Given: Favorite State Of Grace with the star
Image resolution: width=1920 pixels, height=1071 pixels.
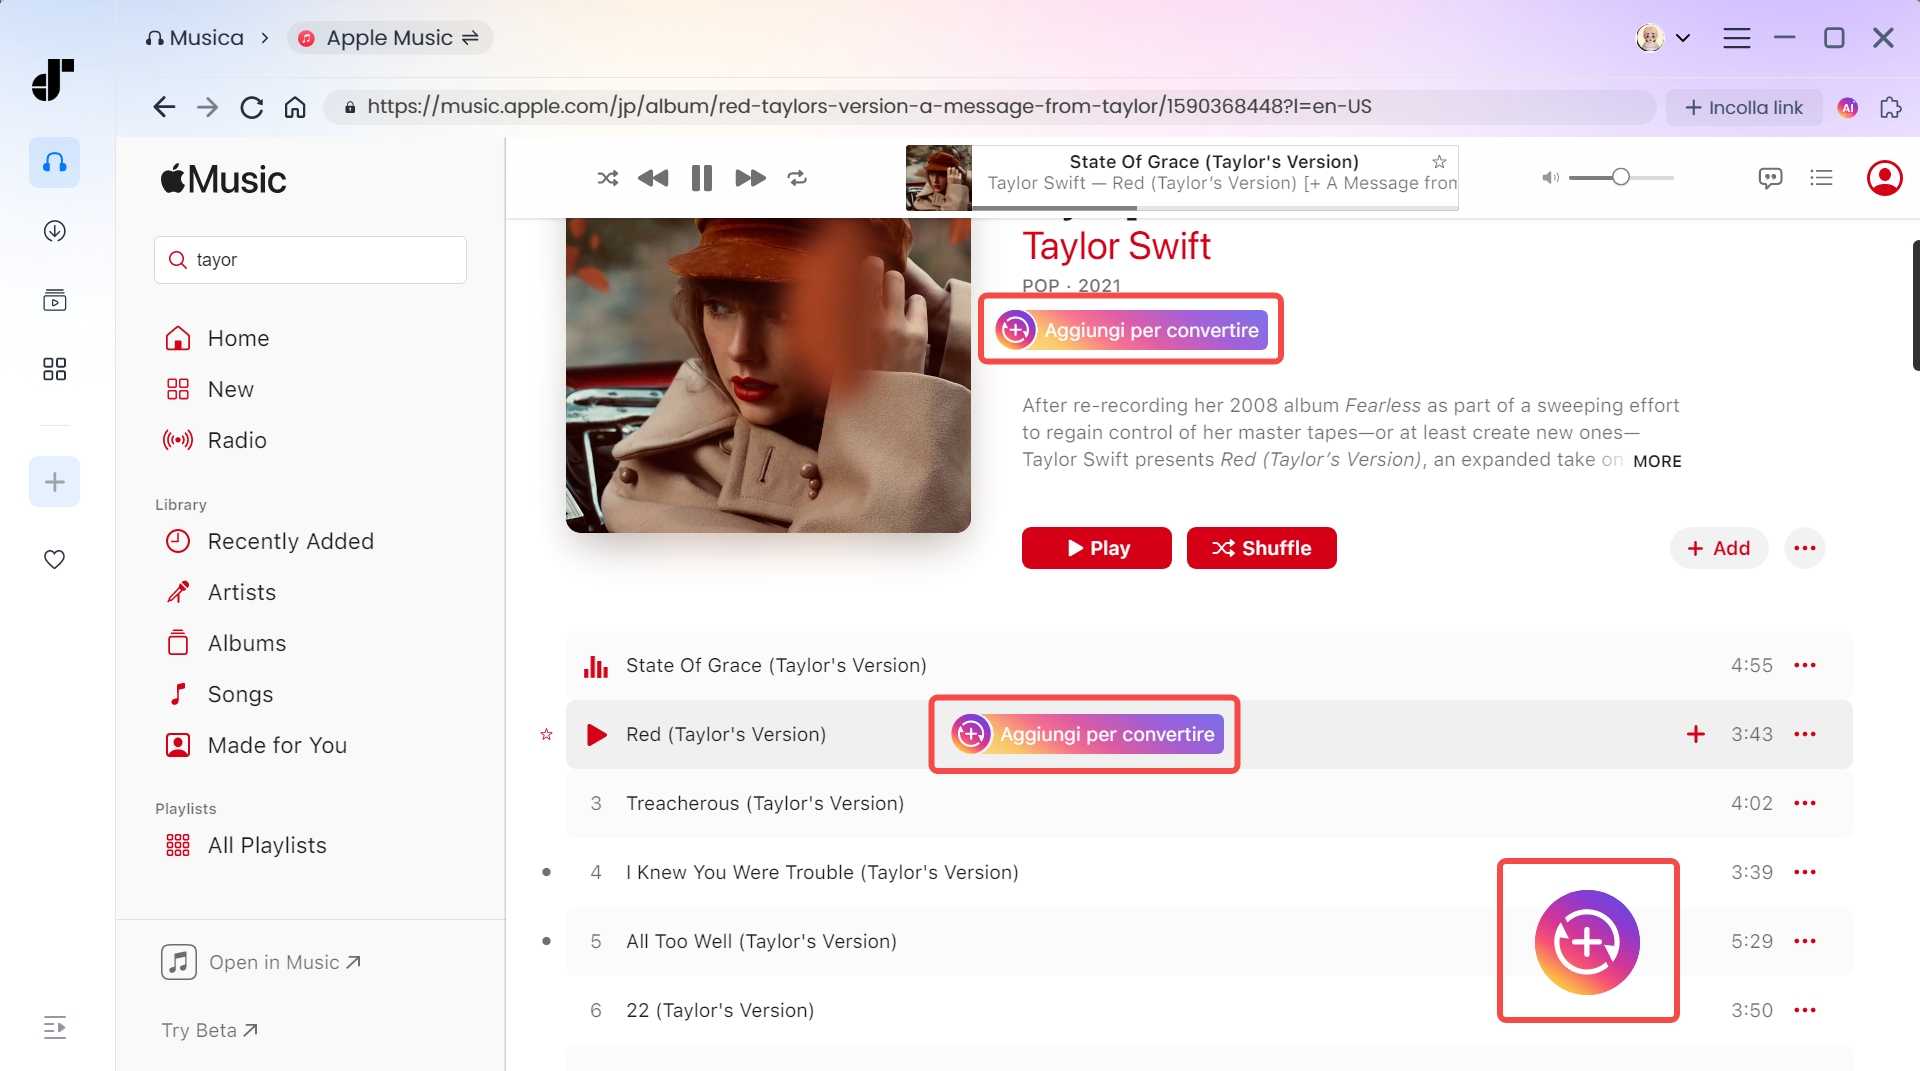Looking at the screenshot, I should point(1439,162).
